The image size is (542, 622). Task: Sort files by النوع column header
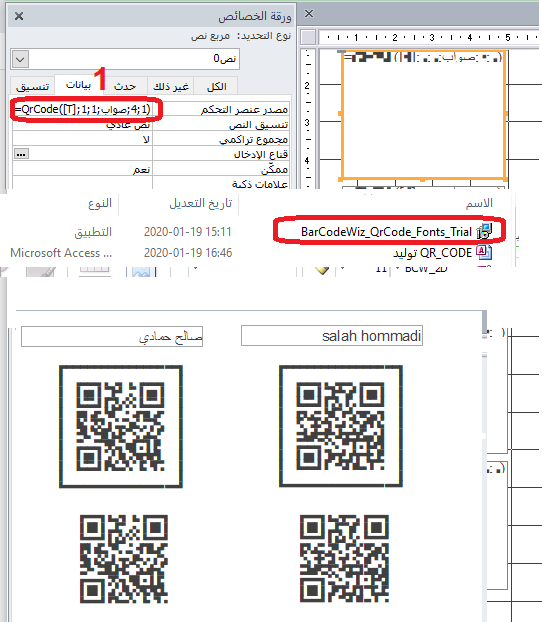click(100, 203)
